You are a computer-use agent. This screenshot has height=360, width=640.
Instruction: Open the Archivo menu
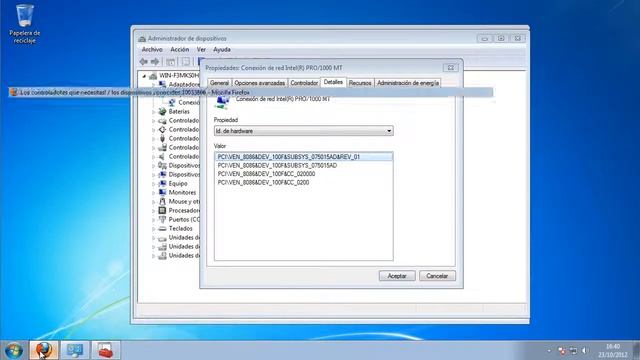click(152, 49)
